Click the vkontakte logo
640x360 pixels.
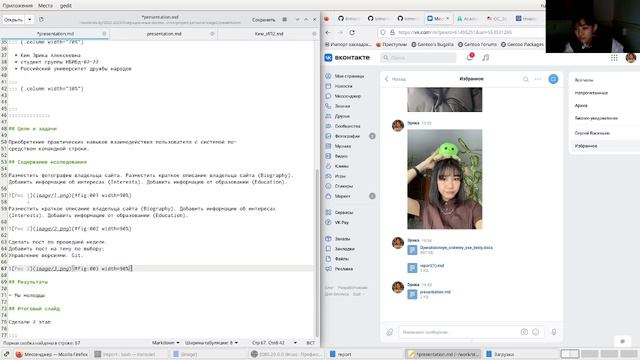tap(347, 58)
